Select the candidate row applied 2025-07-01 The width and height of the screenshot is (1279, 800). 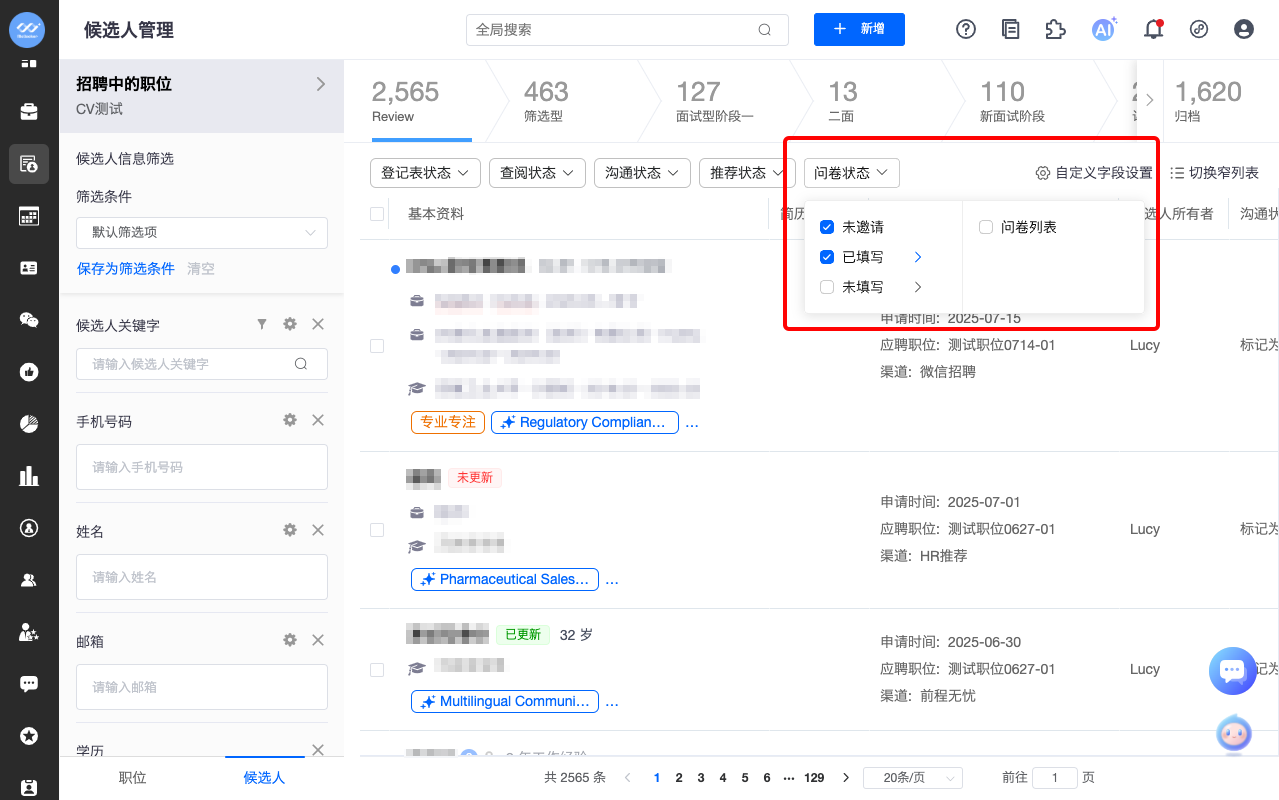click(x=377, y=530)
